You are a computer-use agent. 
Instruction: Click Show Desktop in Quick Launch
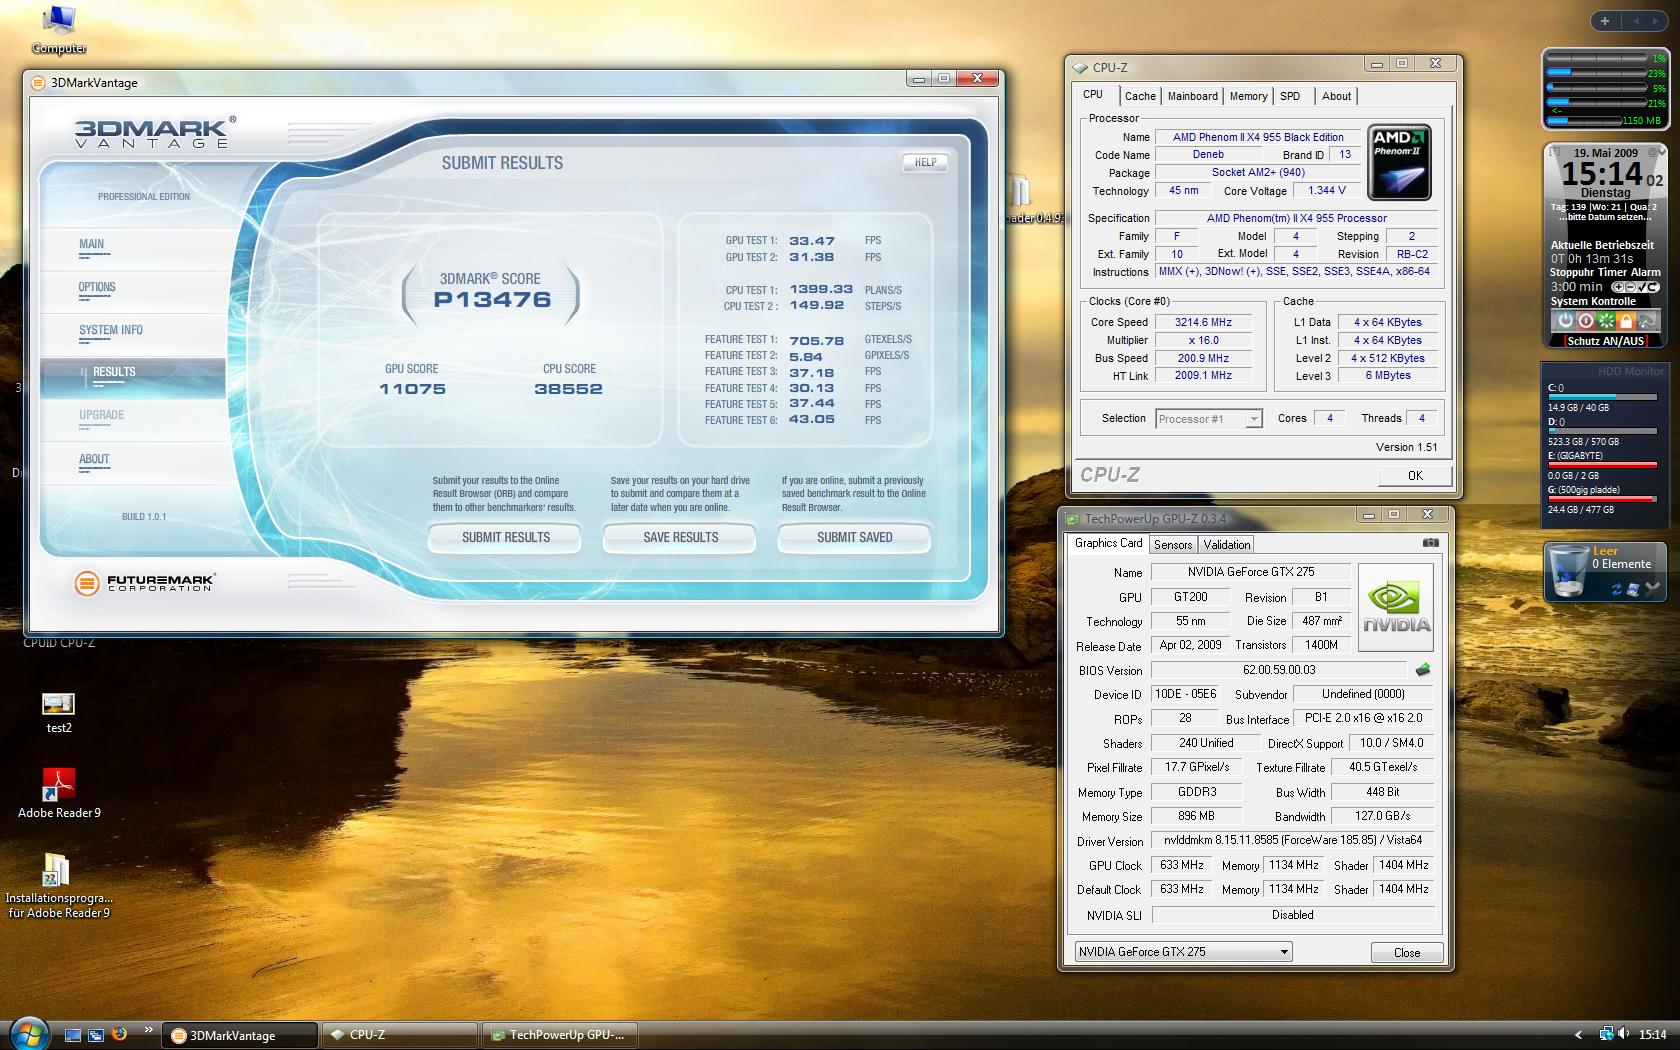pos(73,1035)
